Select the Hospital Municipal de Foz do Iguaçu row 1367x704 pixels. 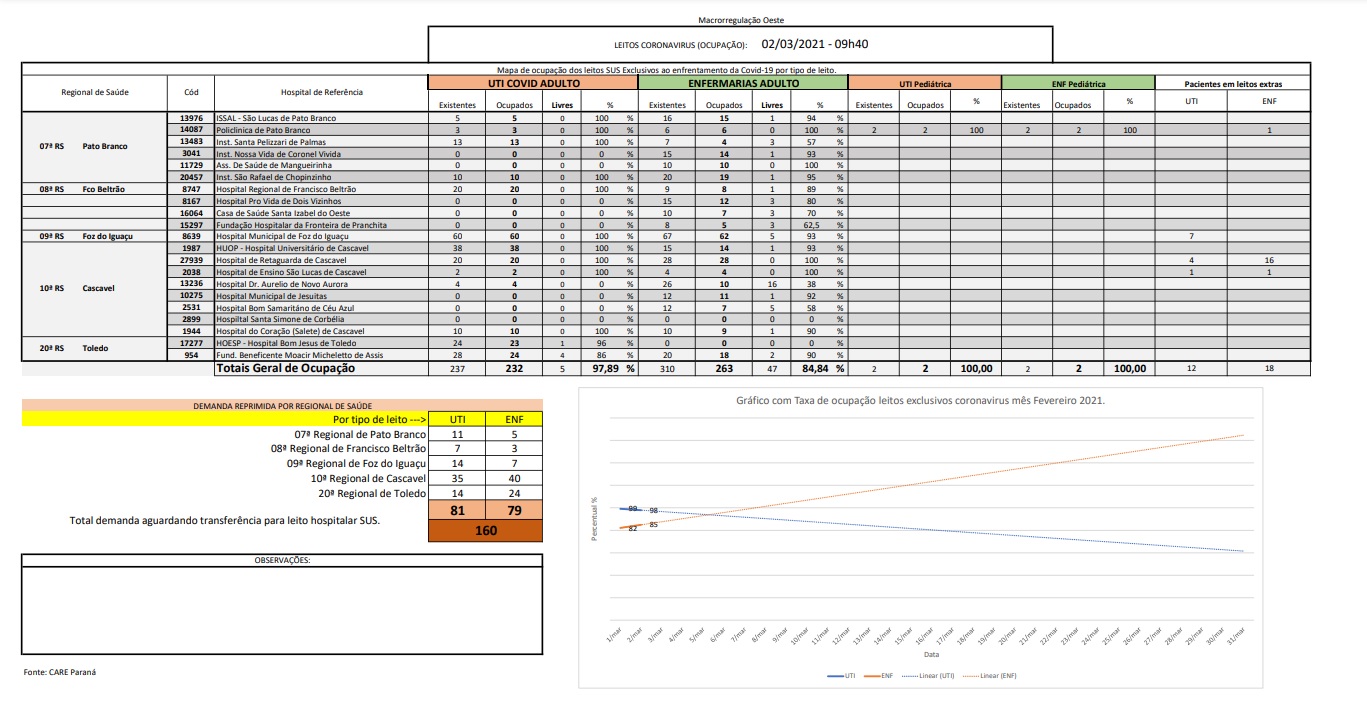321,236
